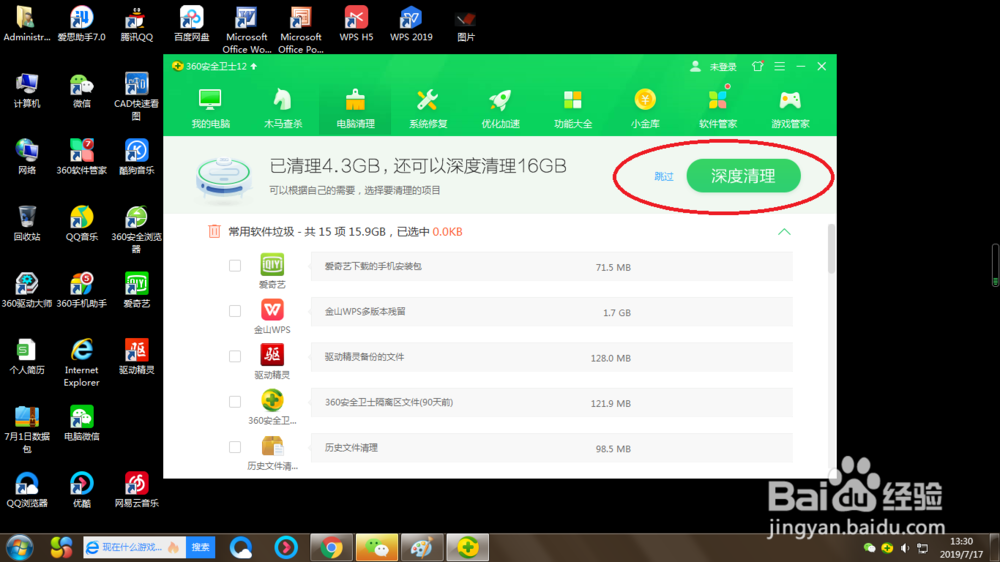Select the 电脑清理 tab

[x=355, y=108]
